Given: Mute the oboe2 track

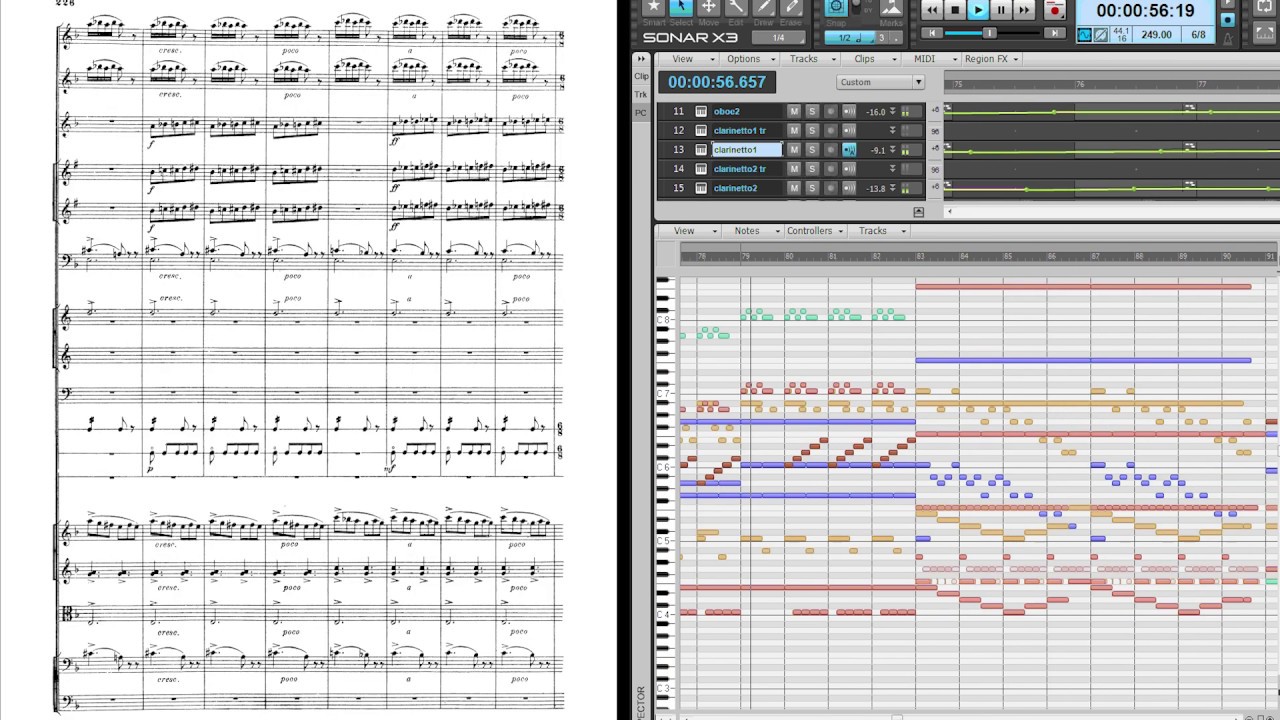Looking at the screenshot, I should (x=794, y=111).
